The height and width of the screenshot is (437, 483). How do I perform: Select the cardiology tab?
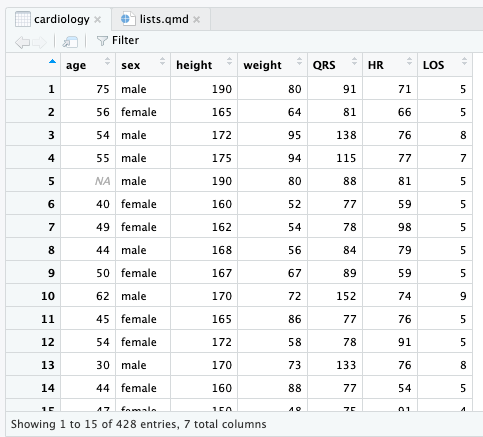58,19
